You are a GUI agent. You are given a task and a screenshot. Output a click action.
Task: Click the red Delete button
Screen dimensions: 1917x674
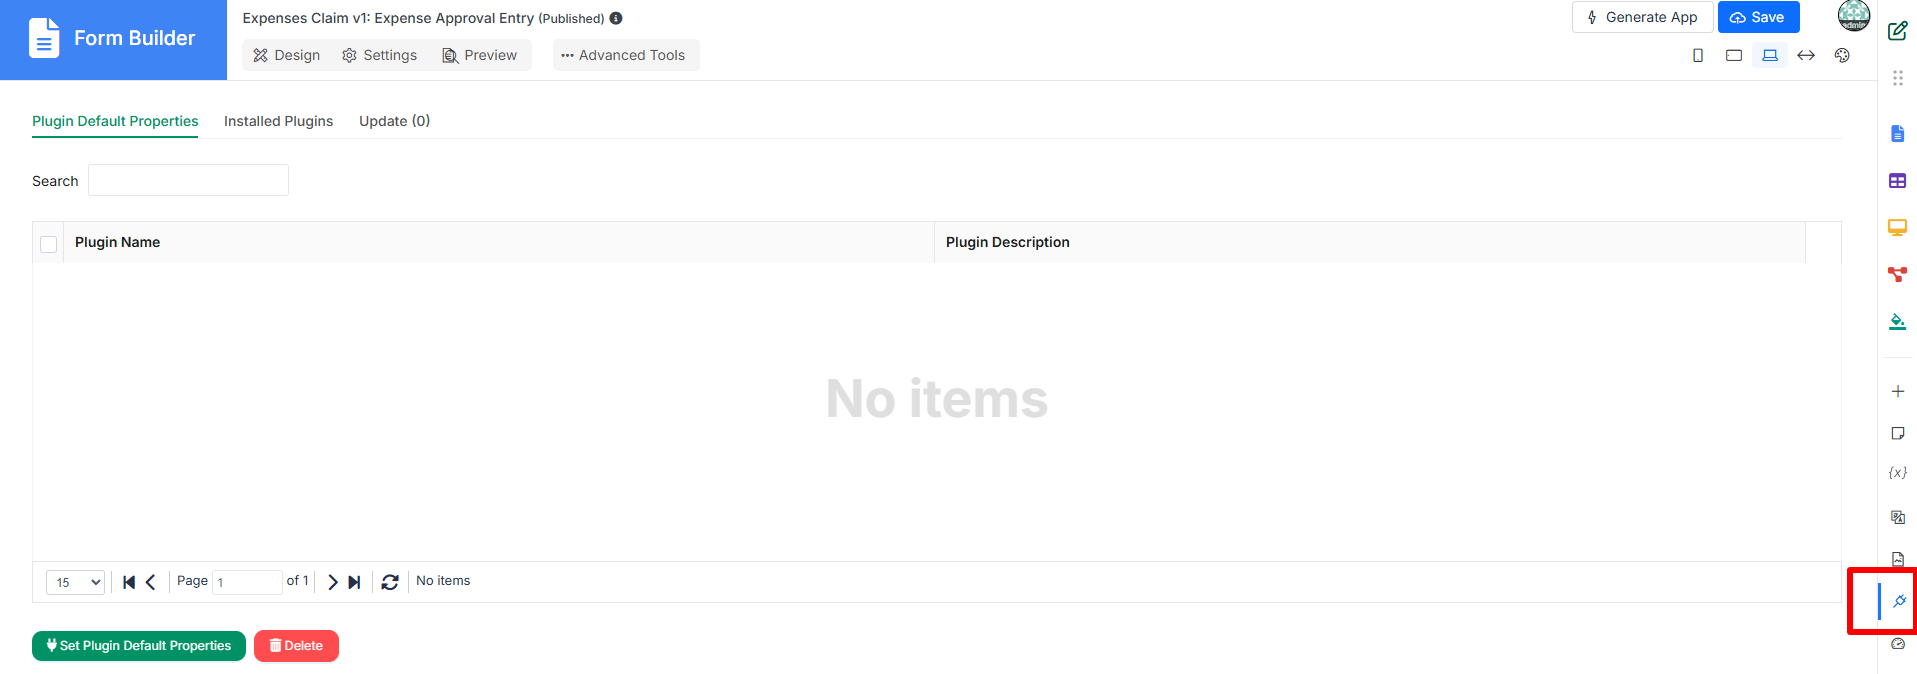pos(296,646)
